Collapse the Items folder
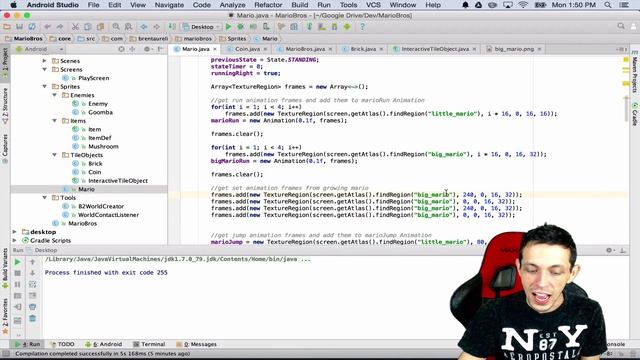 (x=54, y=121)
